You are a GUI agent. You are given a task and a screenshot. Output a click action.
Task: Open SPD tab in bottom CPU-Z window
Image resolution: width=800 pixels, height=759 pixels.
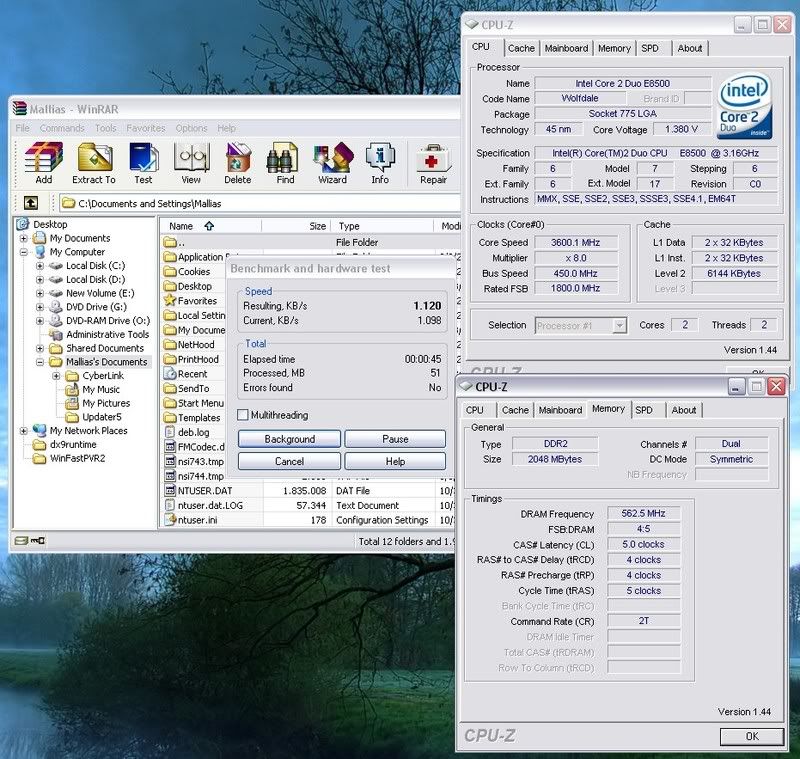[644, 410]
